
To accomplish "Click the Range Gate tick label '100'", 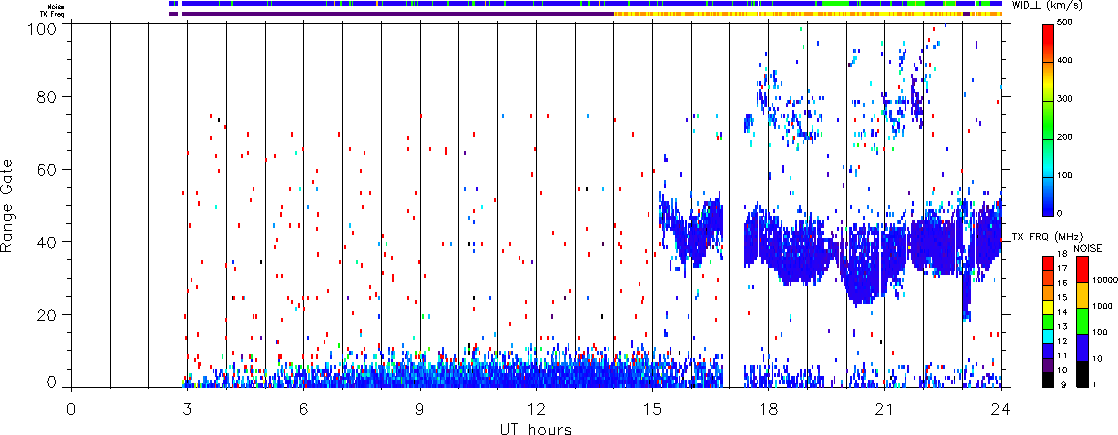I will (43, 28).
